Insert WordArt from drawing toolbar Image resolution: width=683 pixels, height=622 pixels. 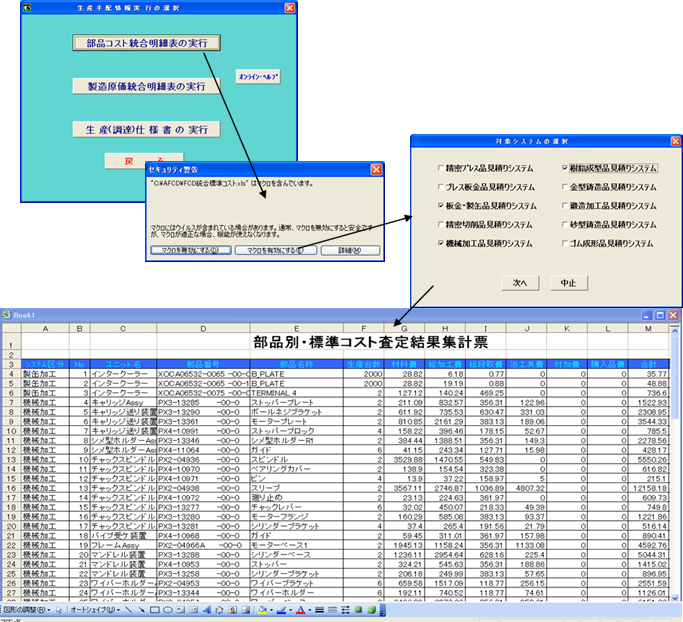click(206, 610)
